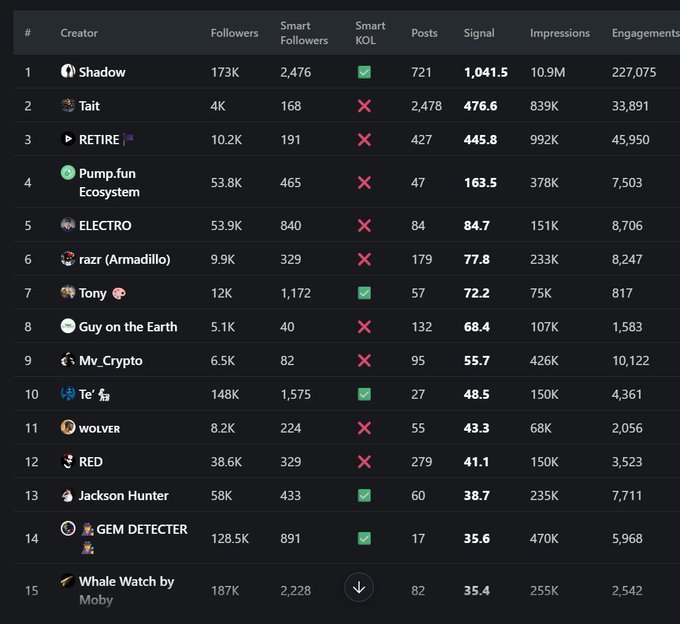The height and width of the screenshot is (624, 680).
Task: Click the 163.5 signal value
Action: pyautogui.click(x=480, y=183)
